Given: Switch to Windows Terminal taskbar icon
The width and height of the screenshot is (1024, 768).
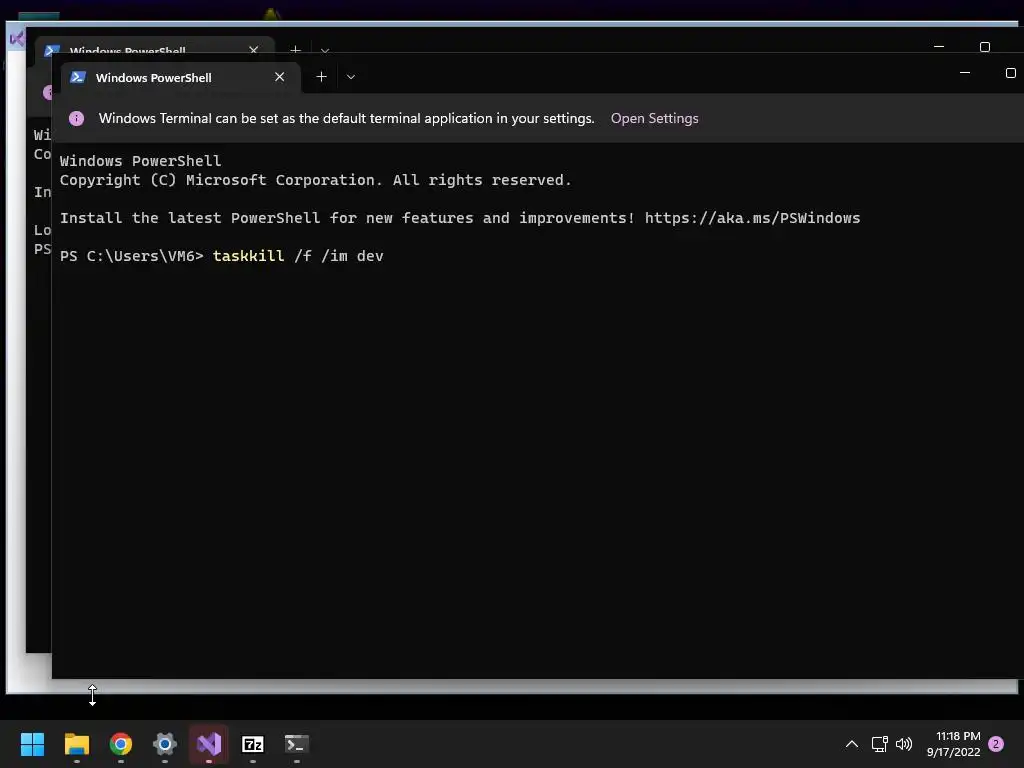Looking at the screenshot, I should 296,744.
